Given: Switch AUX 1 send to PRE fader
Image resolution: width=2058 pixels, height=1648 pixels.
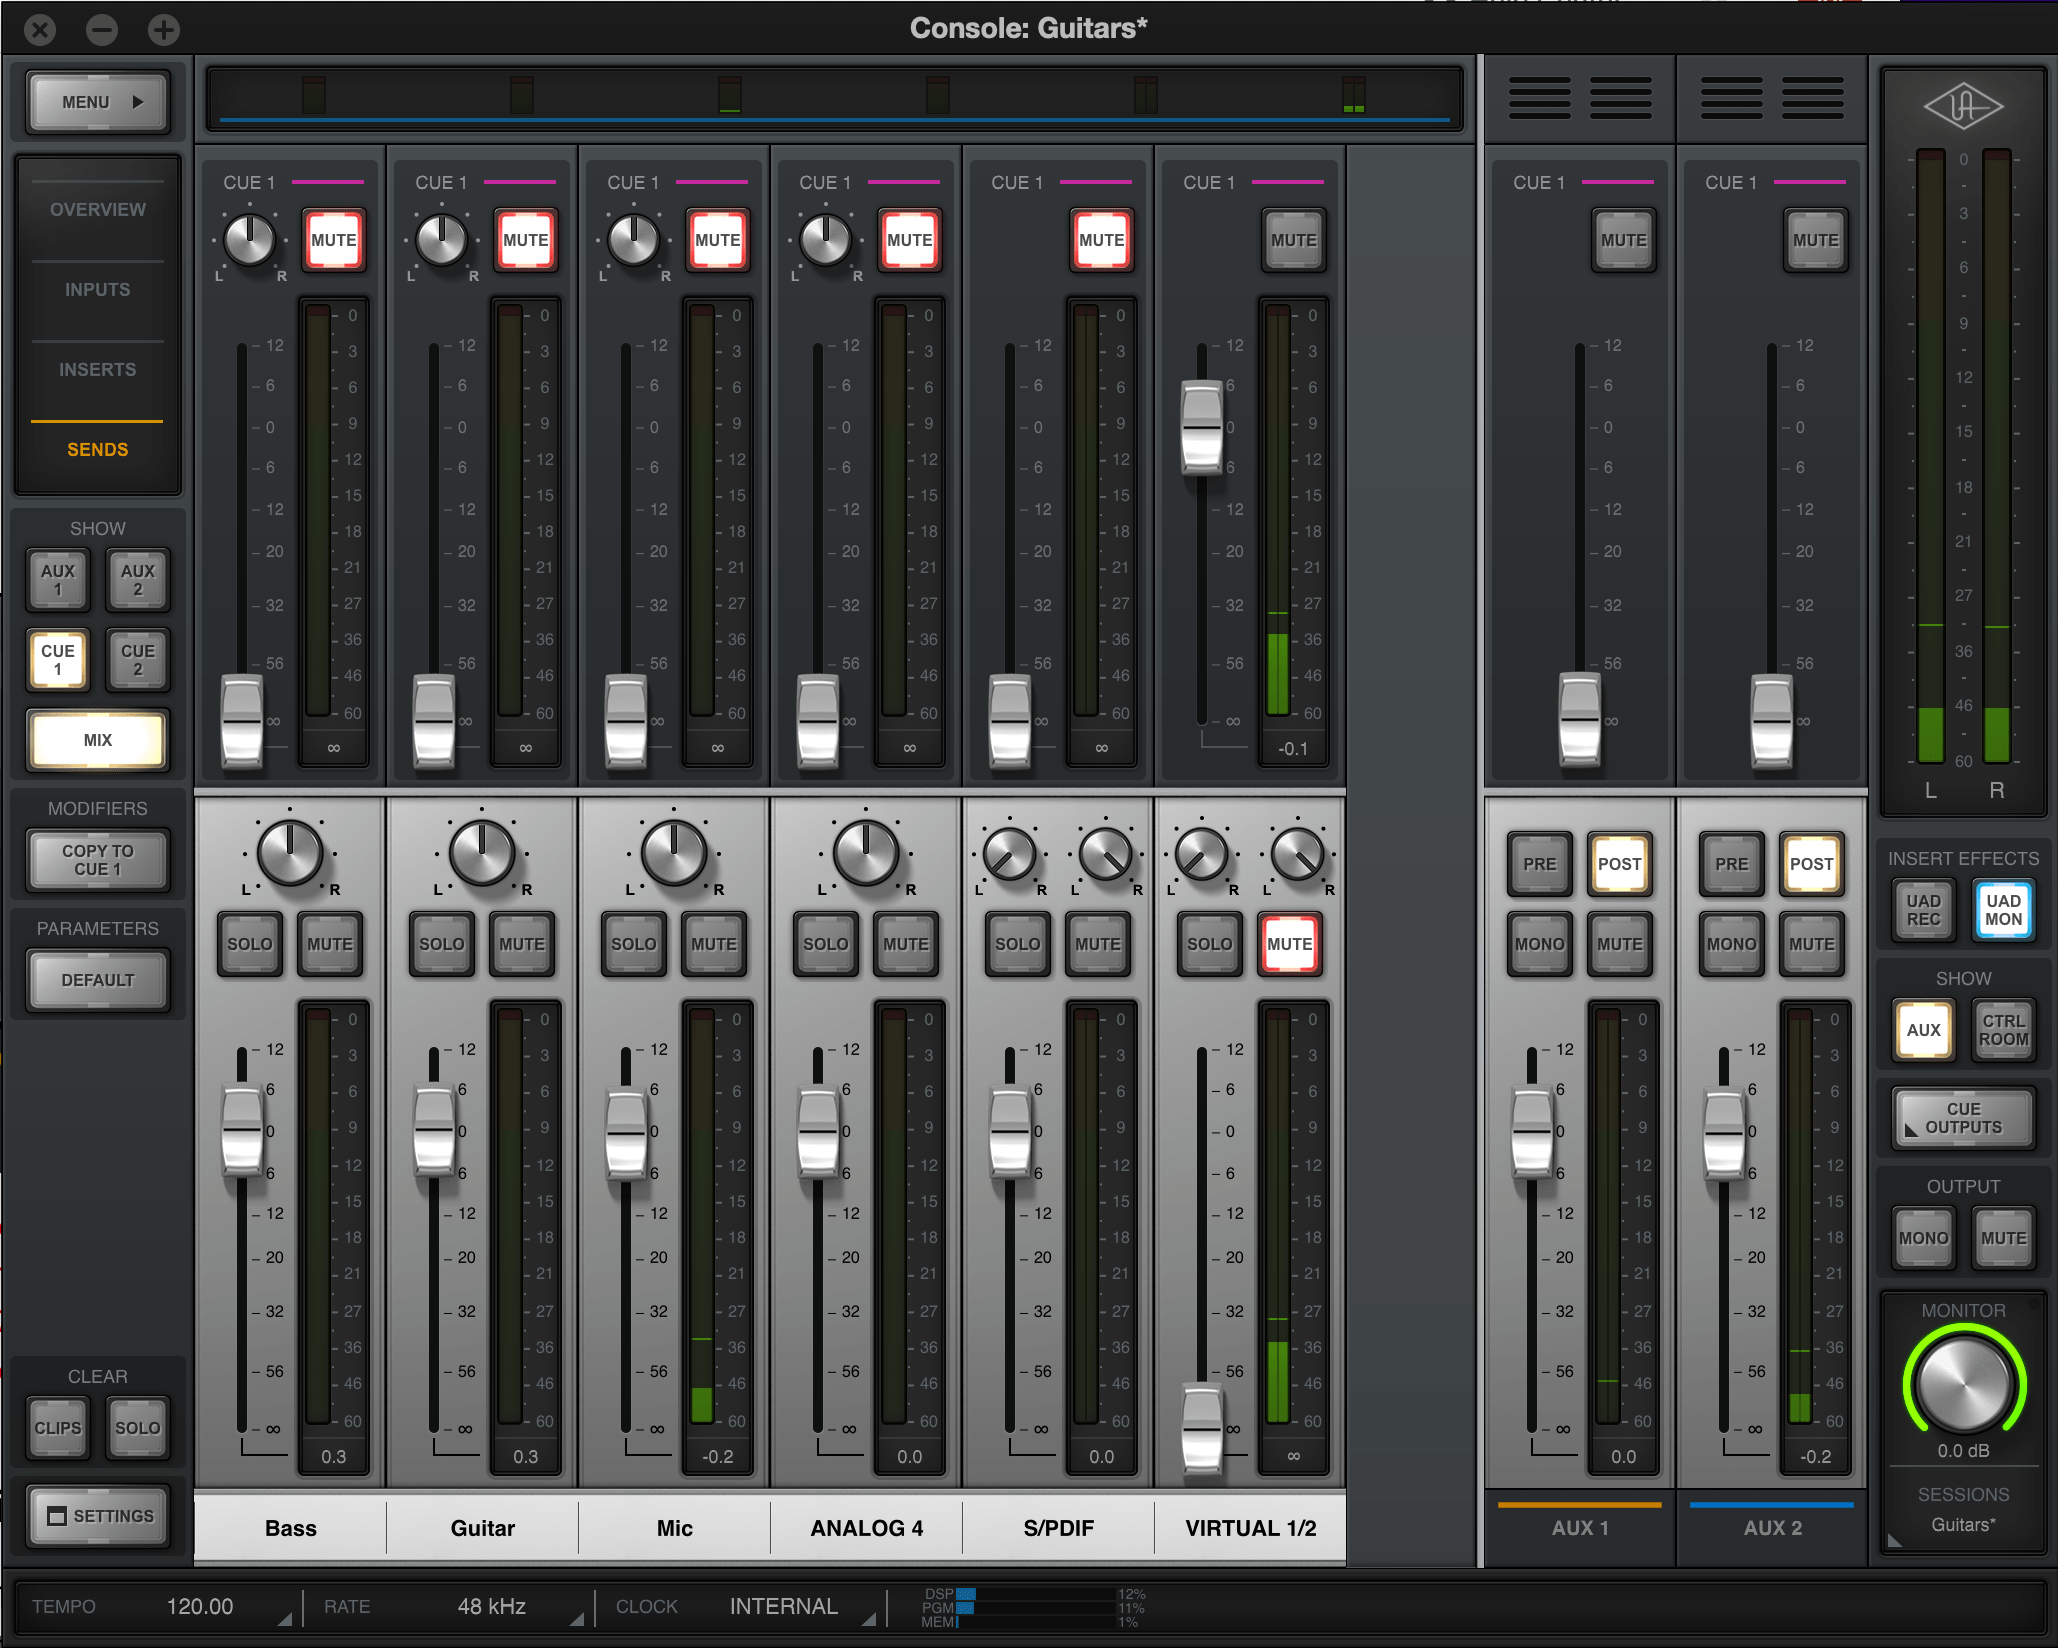Looking at the screenshot, I should click(1539, 863).
